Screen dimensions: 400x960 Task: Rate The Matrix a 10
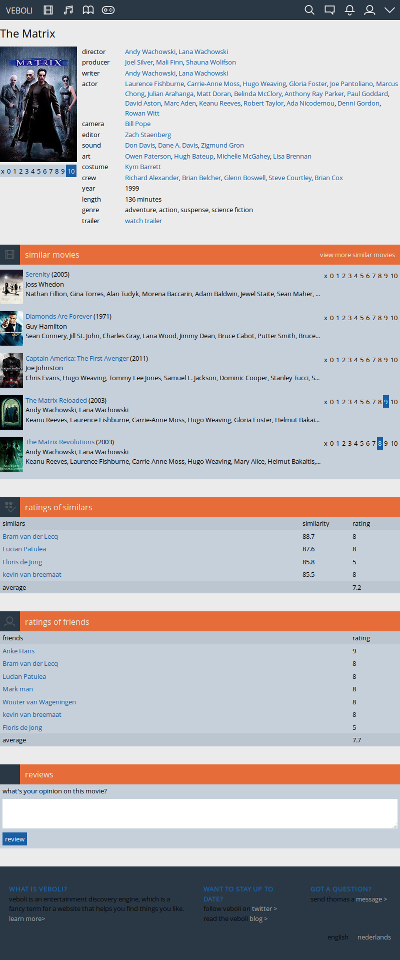pos(71,171)
